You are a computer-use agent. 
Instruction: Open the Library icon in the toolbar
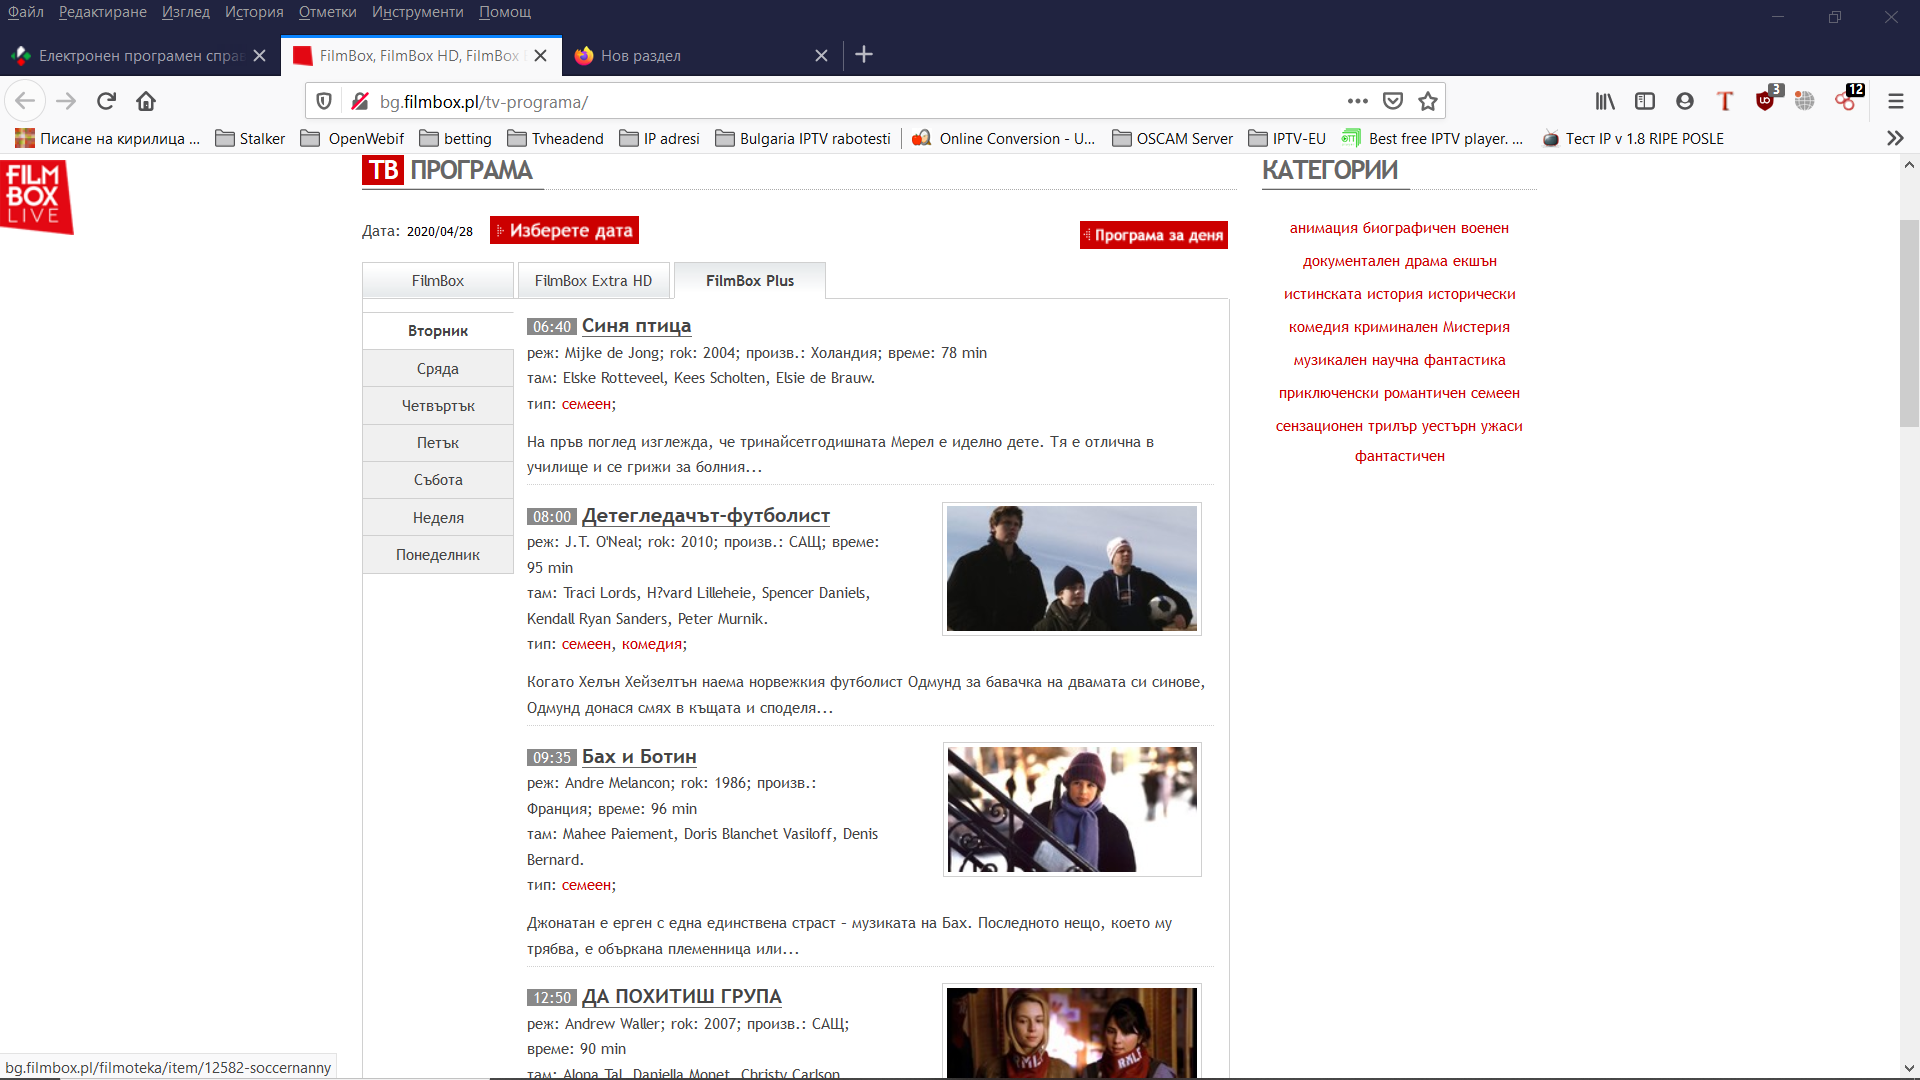pyautogui.click(x=1605, y=101)
